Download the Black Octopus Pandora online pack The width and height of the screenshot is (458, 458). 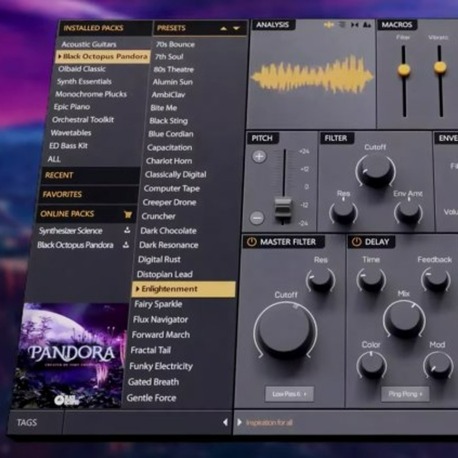pyautogui.click(x=126, y=245)
